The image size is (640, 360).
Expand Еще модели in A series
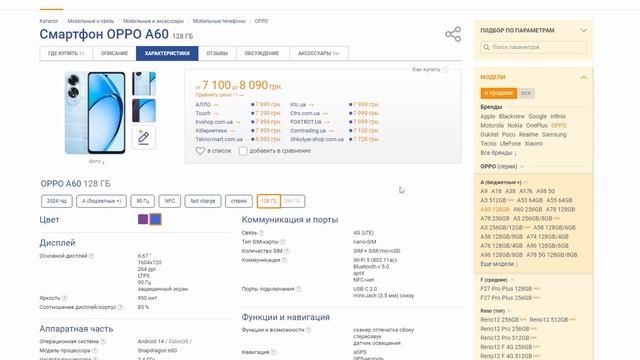[499, 264]
